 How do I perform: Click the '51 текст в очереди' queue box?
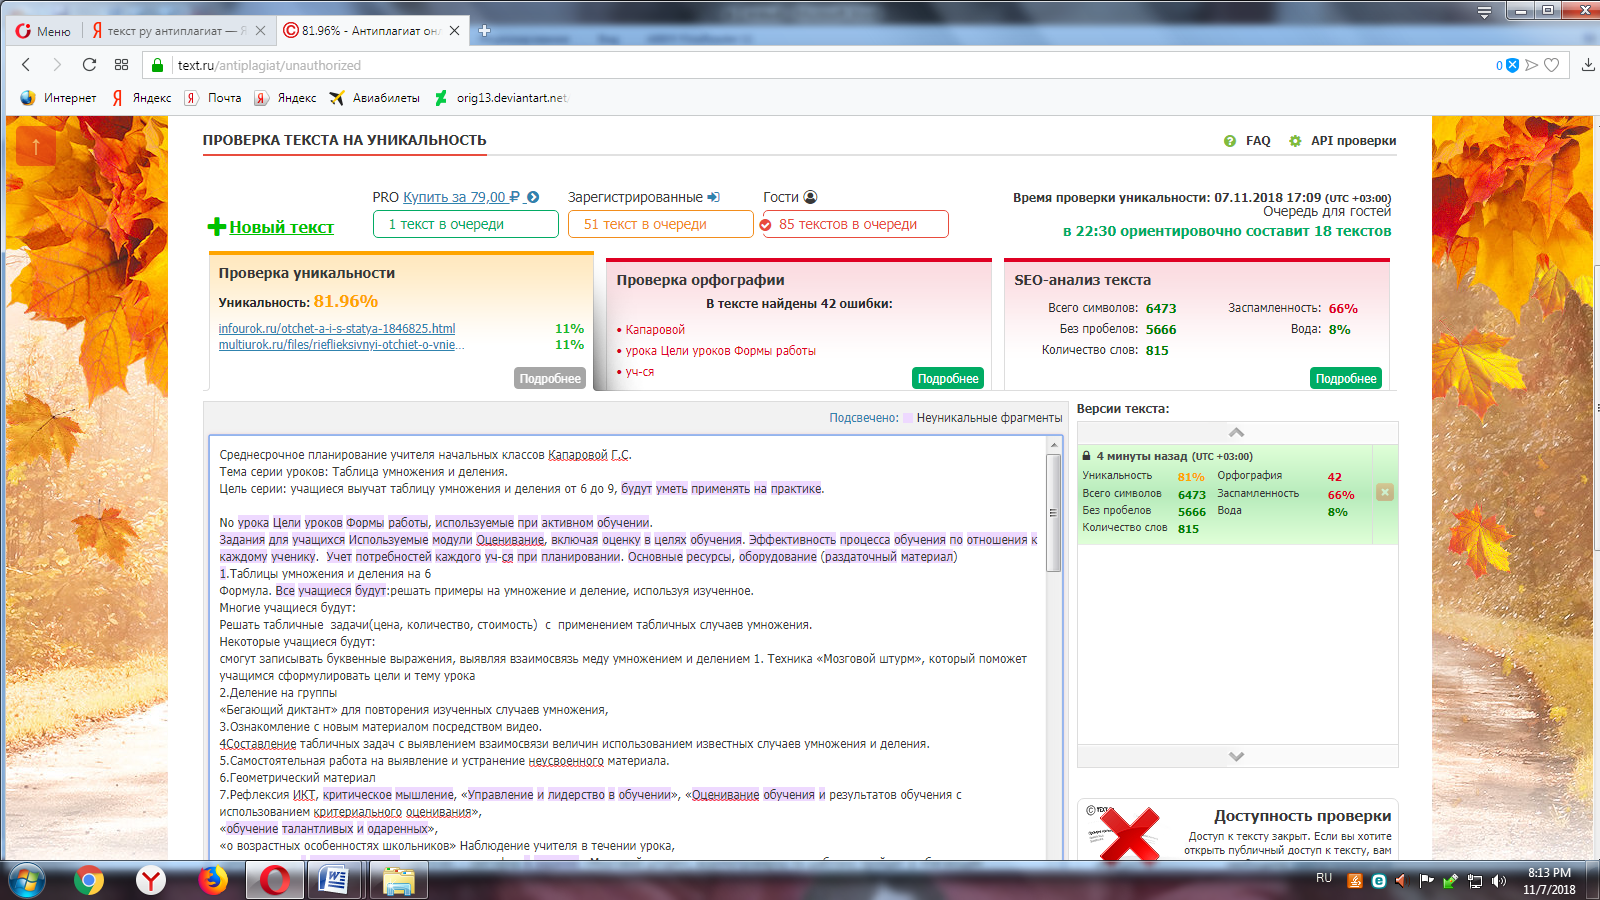tap(661, 224)
